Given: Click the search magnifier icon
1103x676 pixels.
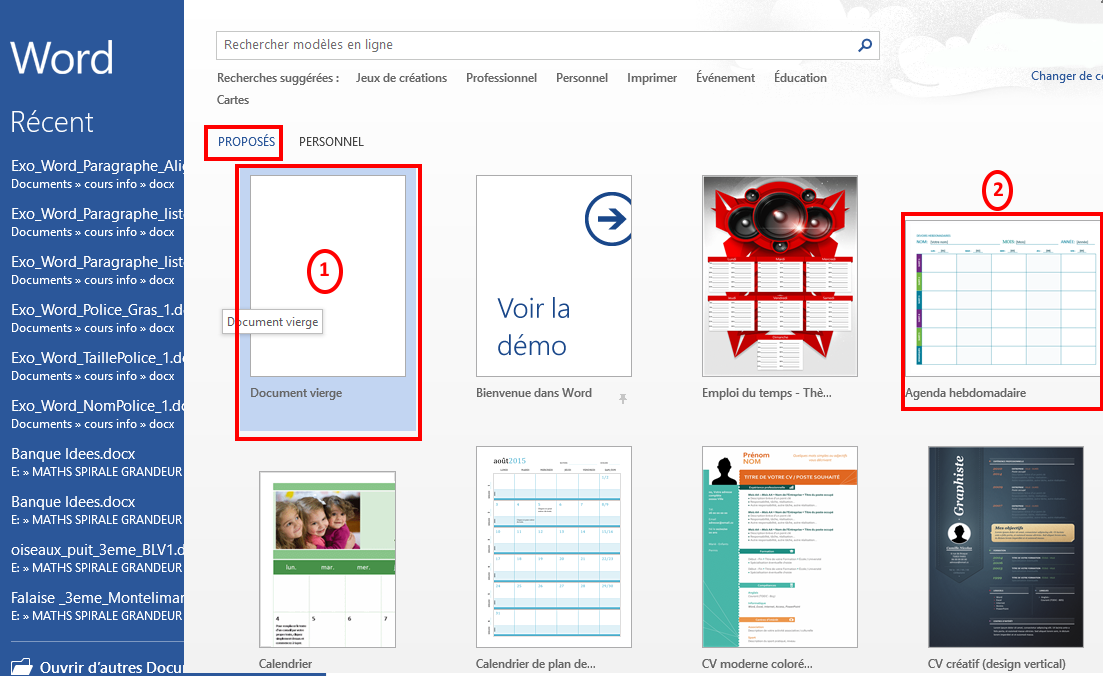Looking at the screenshot, I should coord(865,45).
